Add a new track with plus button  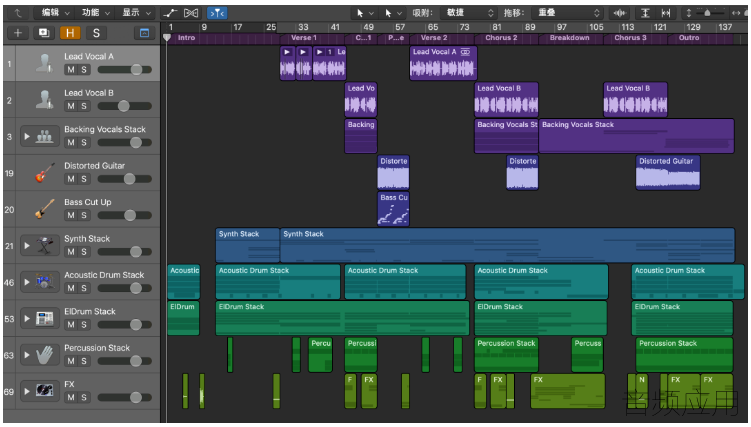point(18,33)
